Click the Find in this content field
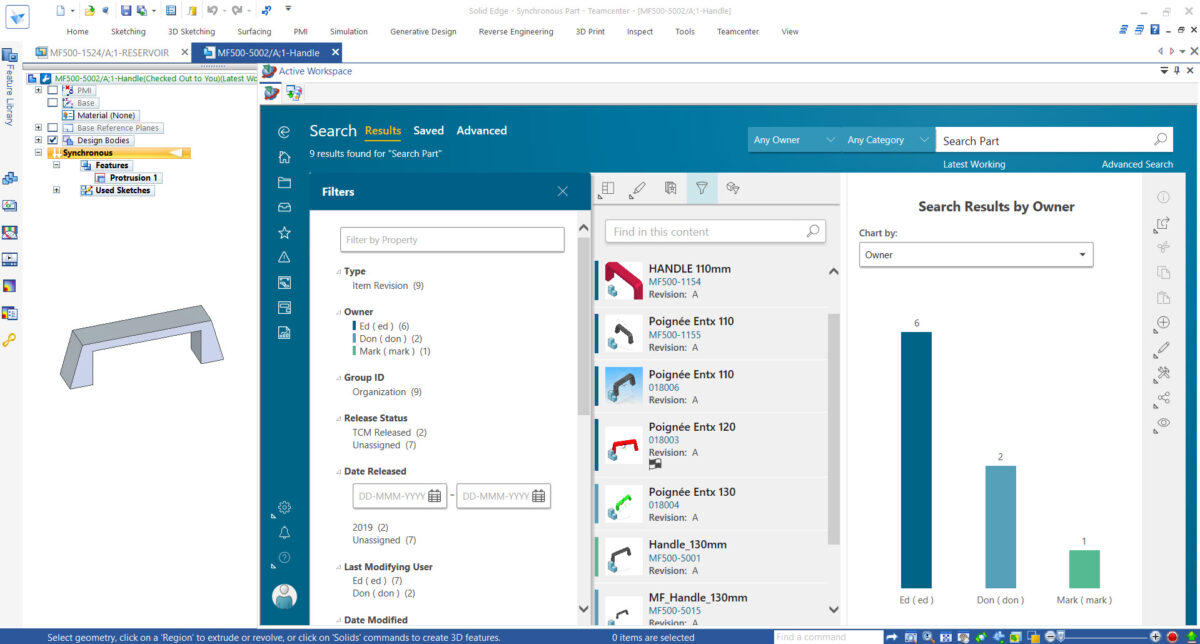Image resolution: width=1200 pixels, height=644 pixels. [x=715, y=232]
